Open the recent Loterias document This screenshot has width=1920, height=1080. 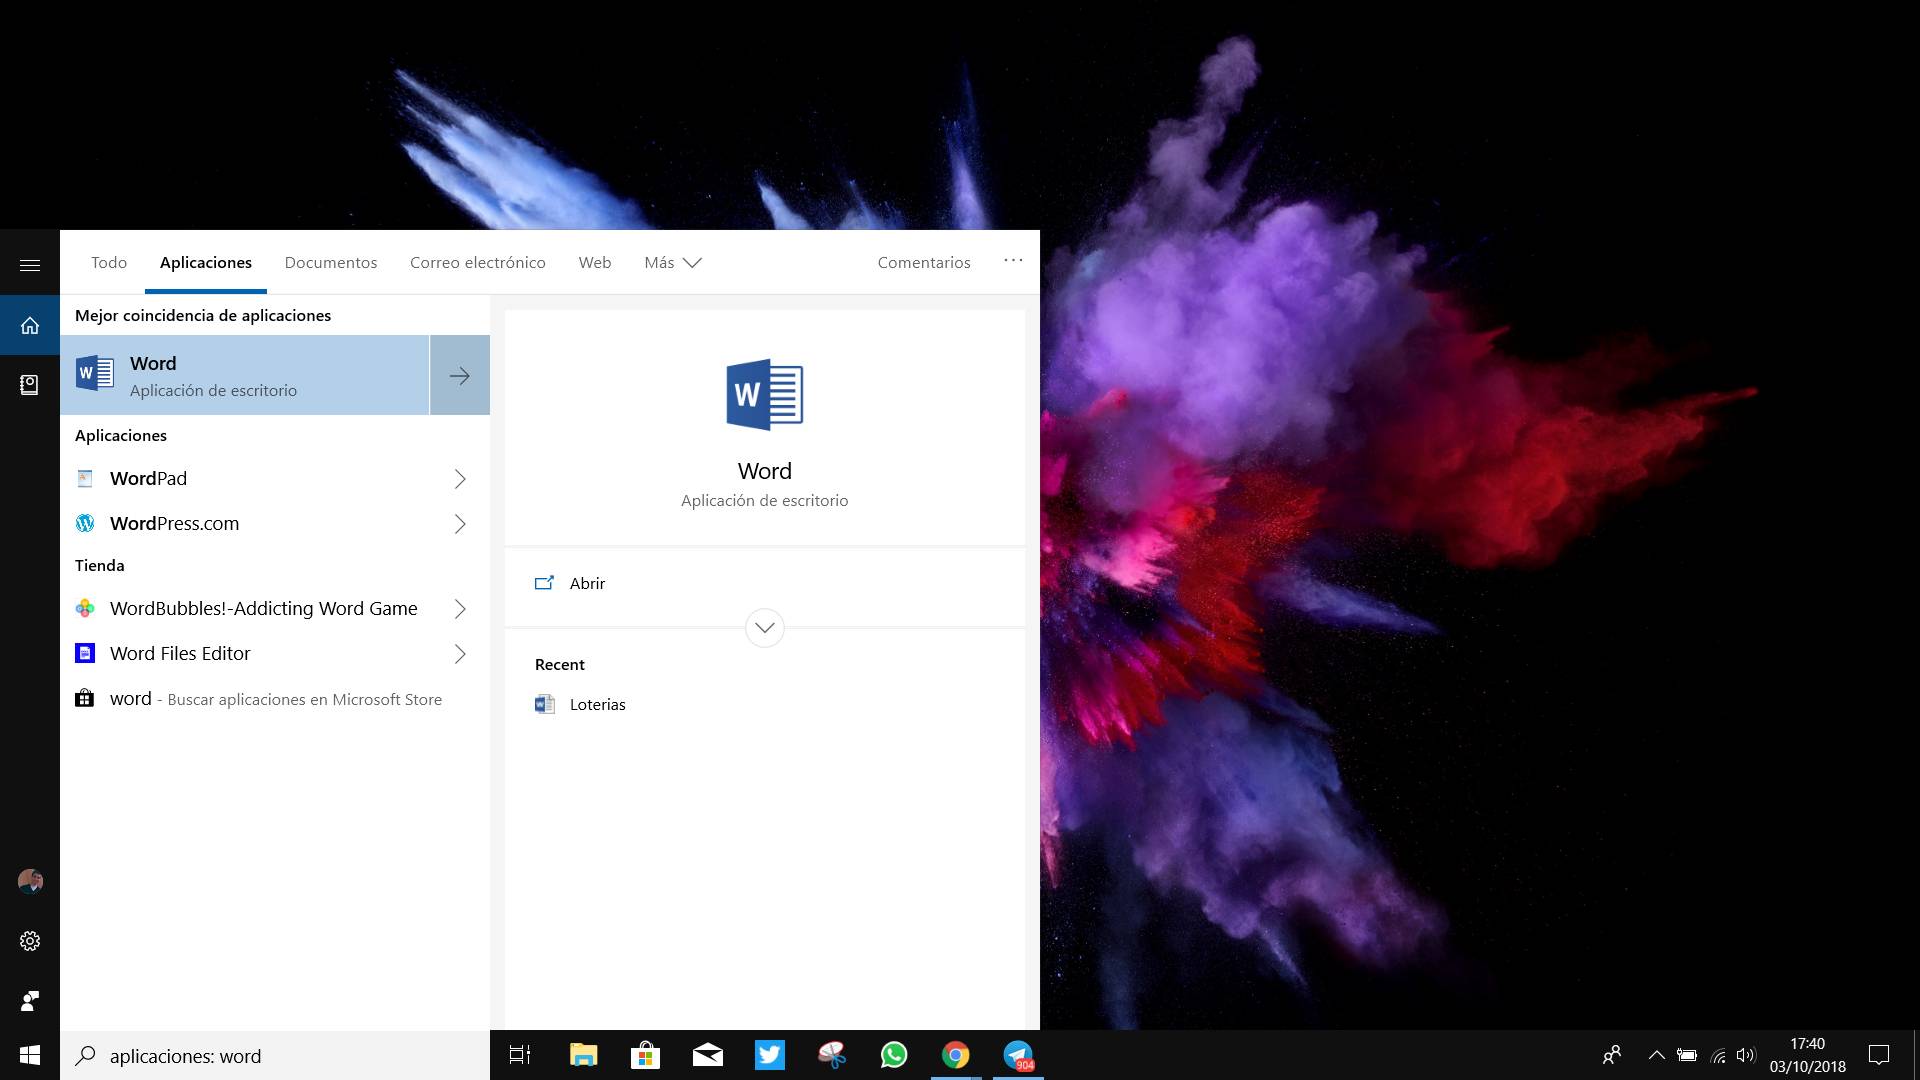pos(597,704)
